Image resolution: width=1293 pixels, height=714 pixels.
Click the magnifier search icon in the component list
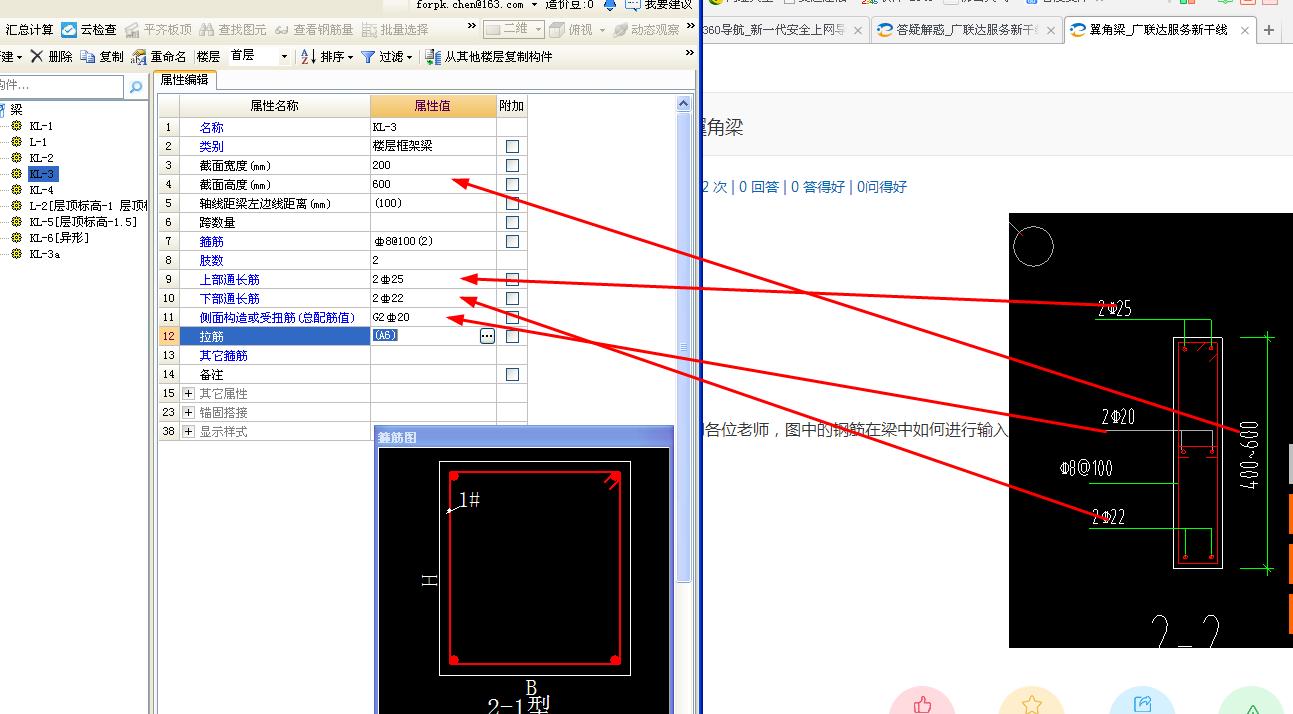coord(136,88)
